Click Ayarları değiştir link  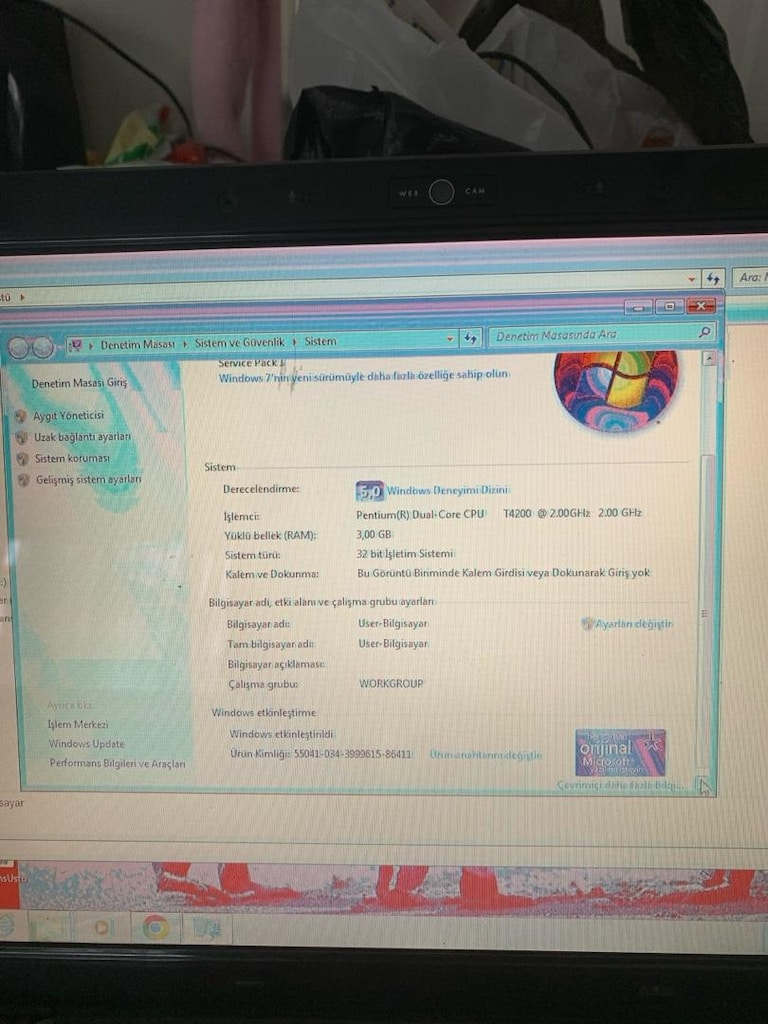pyautogui.click(x=633, y=624)
